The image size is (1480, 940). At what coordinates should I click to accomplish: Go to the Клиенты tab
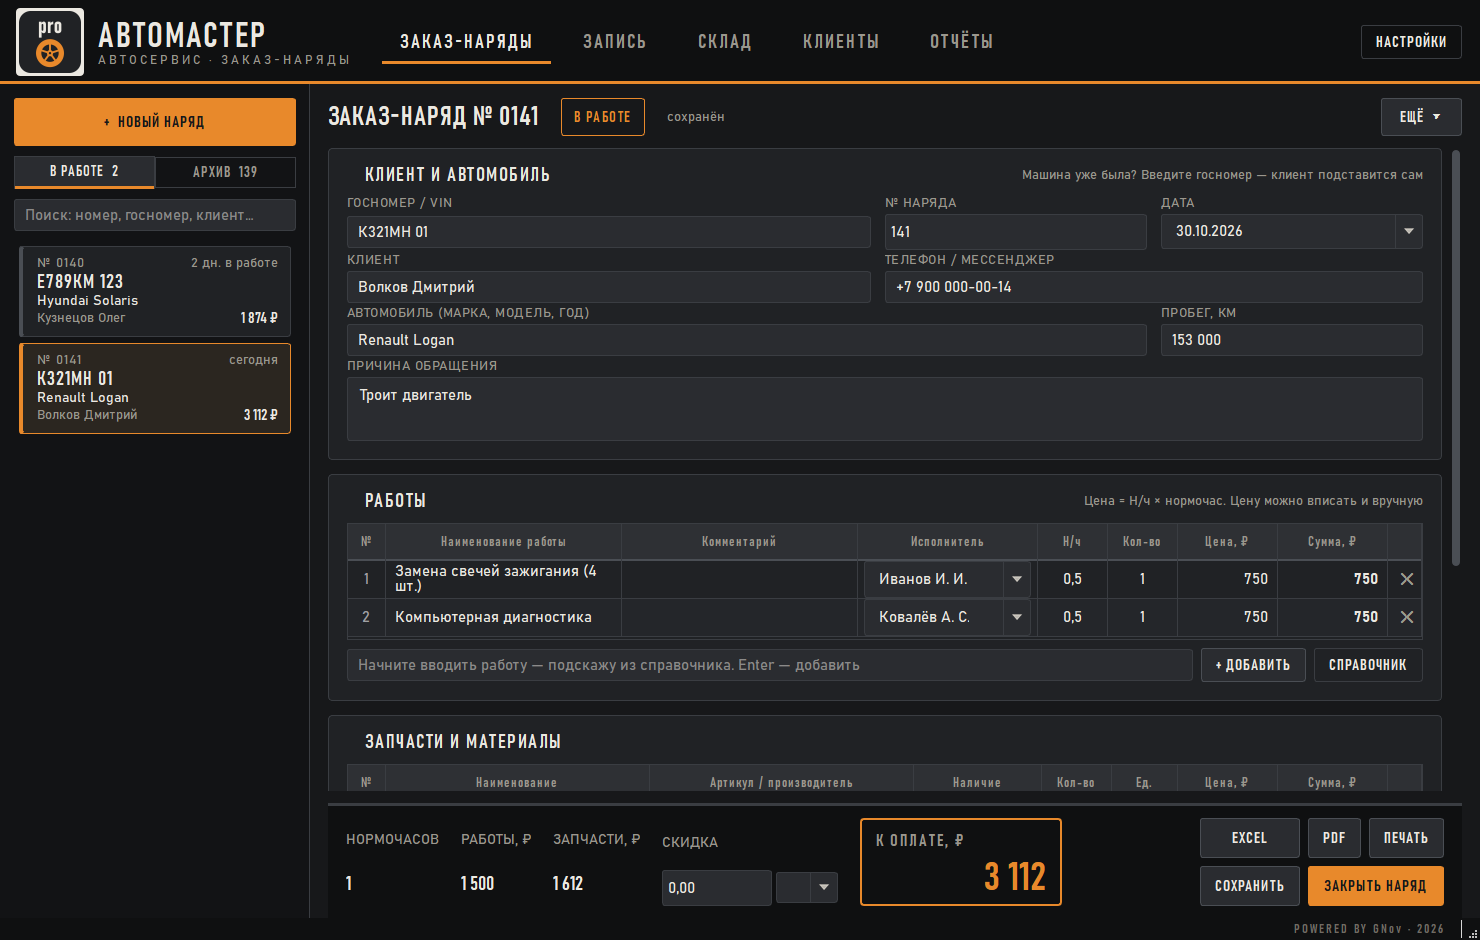841,42
